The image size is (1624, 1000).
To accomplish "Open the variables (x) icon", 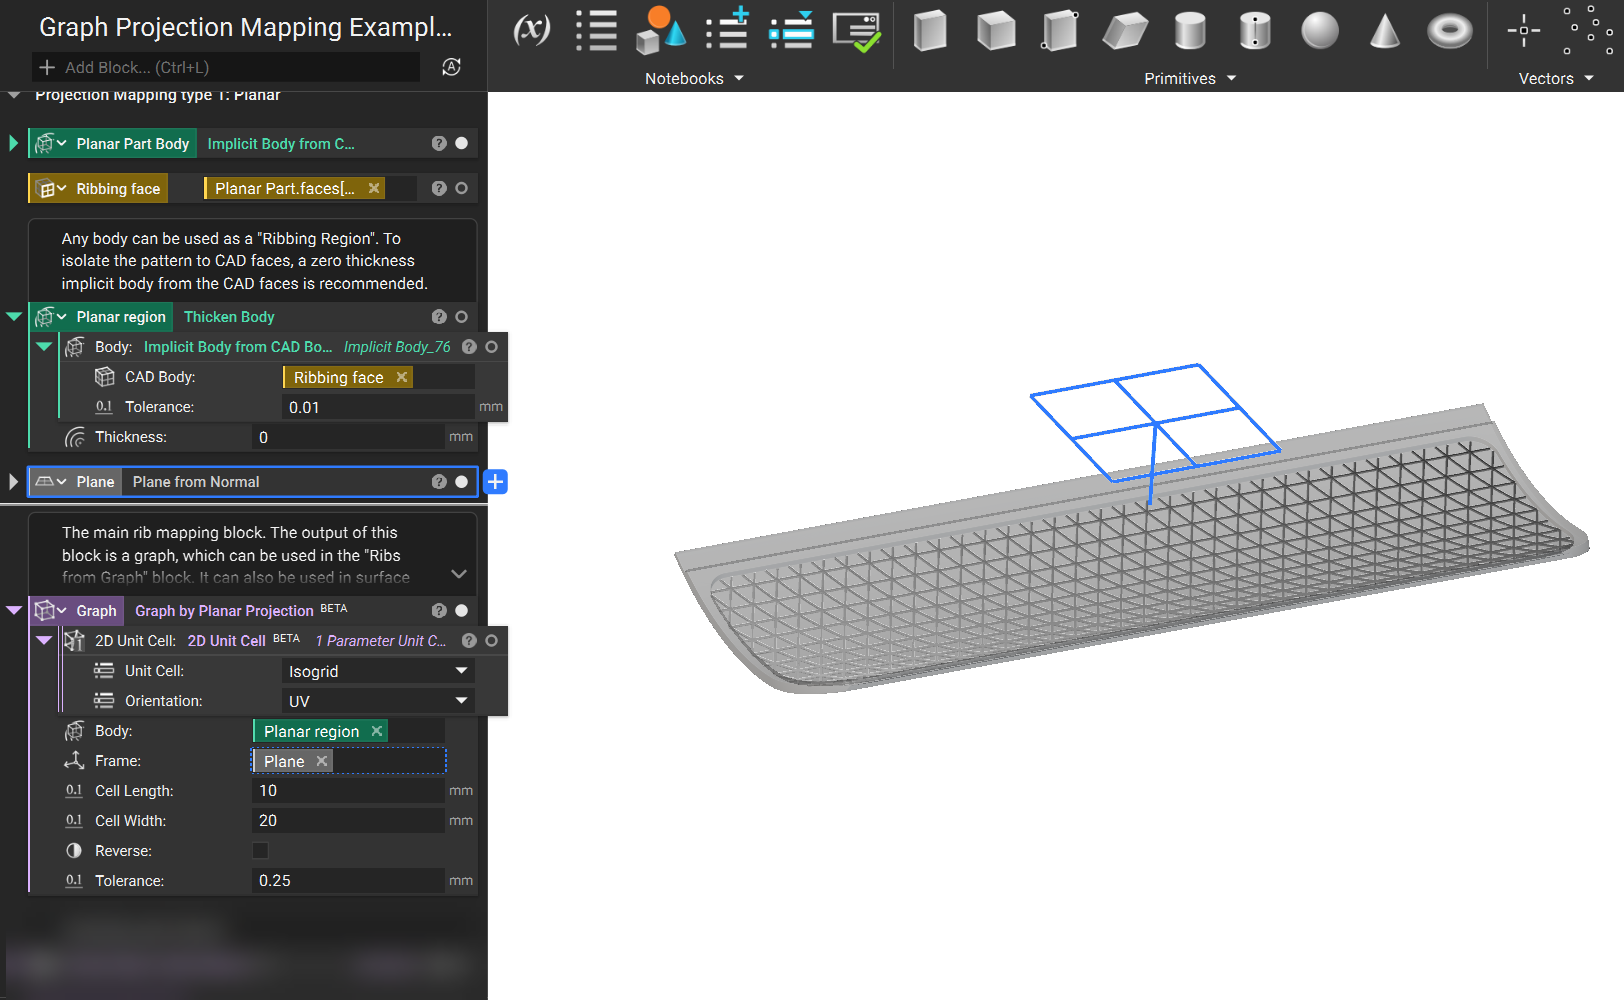I will point(531,30).
